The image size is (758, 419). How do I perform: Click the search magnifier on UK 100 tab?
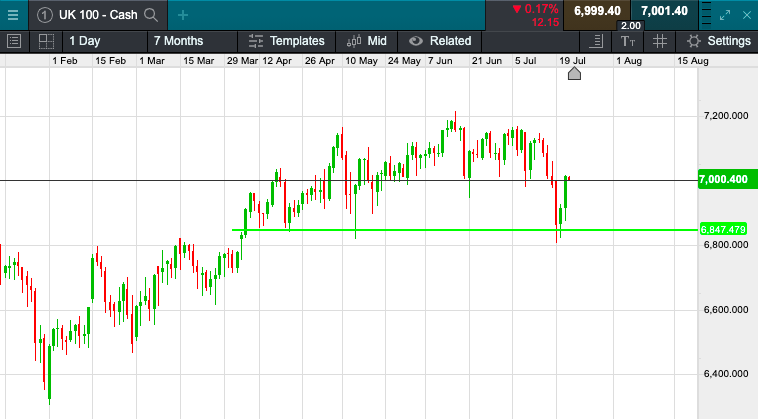151,14
